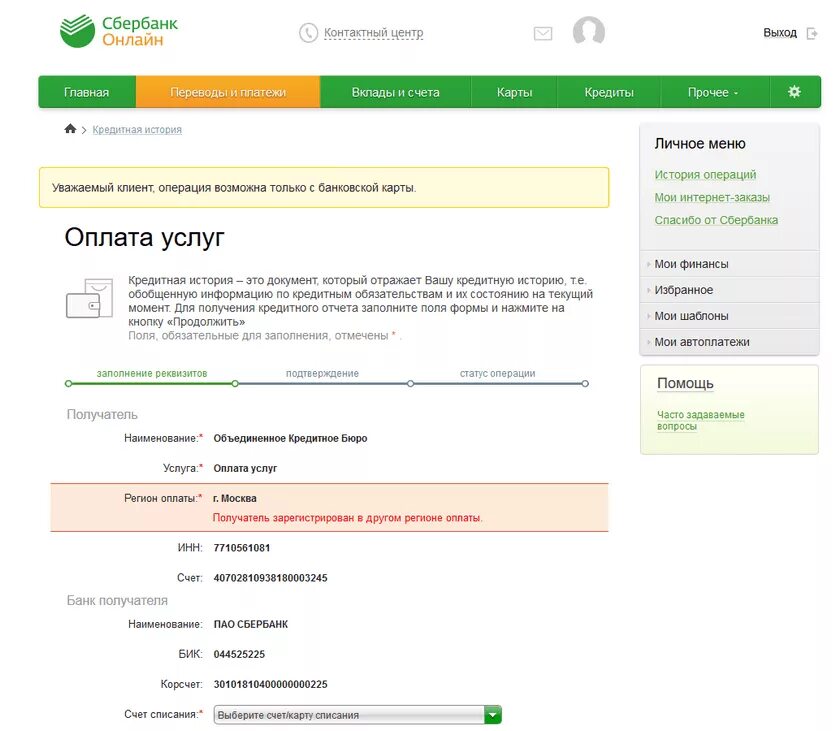
Task: Open the mail envelope icon in header
Action: (x=543, y=34)
